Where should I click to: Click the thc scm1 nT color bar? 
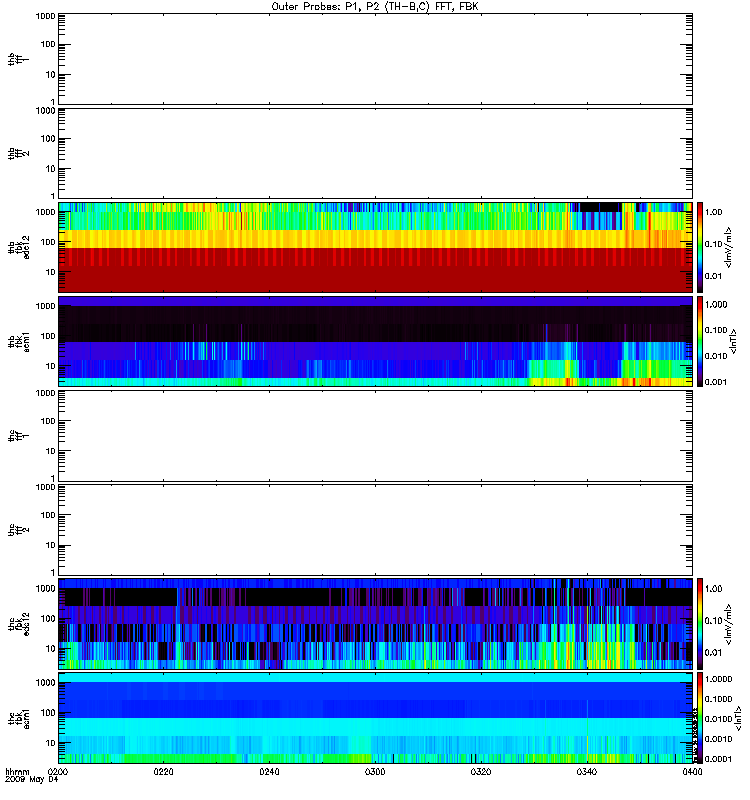click(x=700, y=718)
